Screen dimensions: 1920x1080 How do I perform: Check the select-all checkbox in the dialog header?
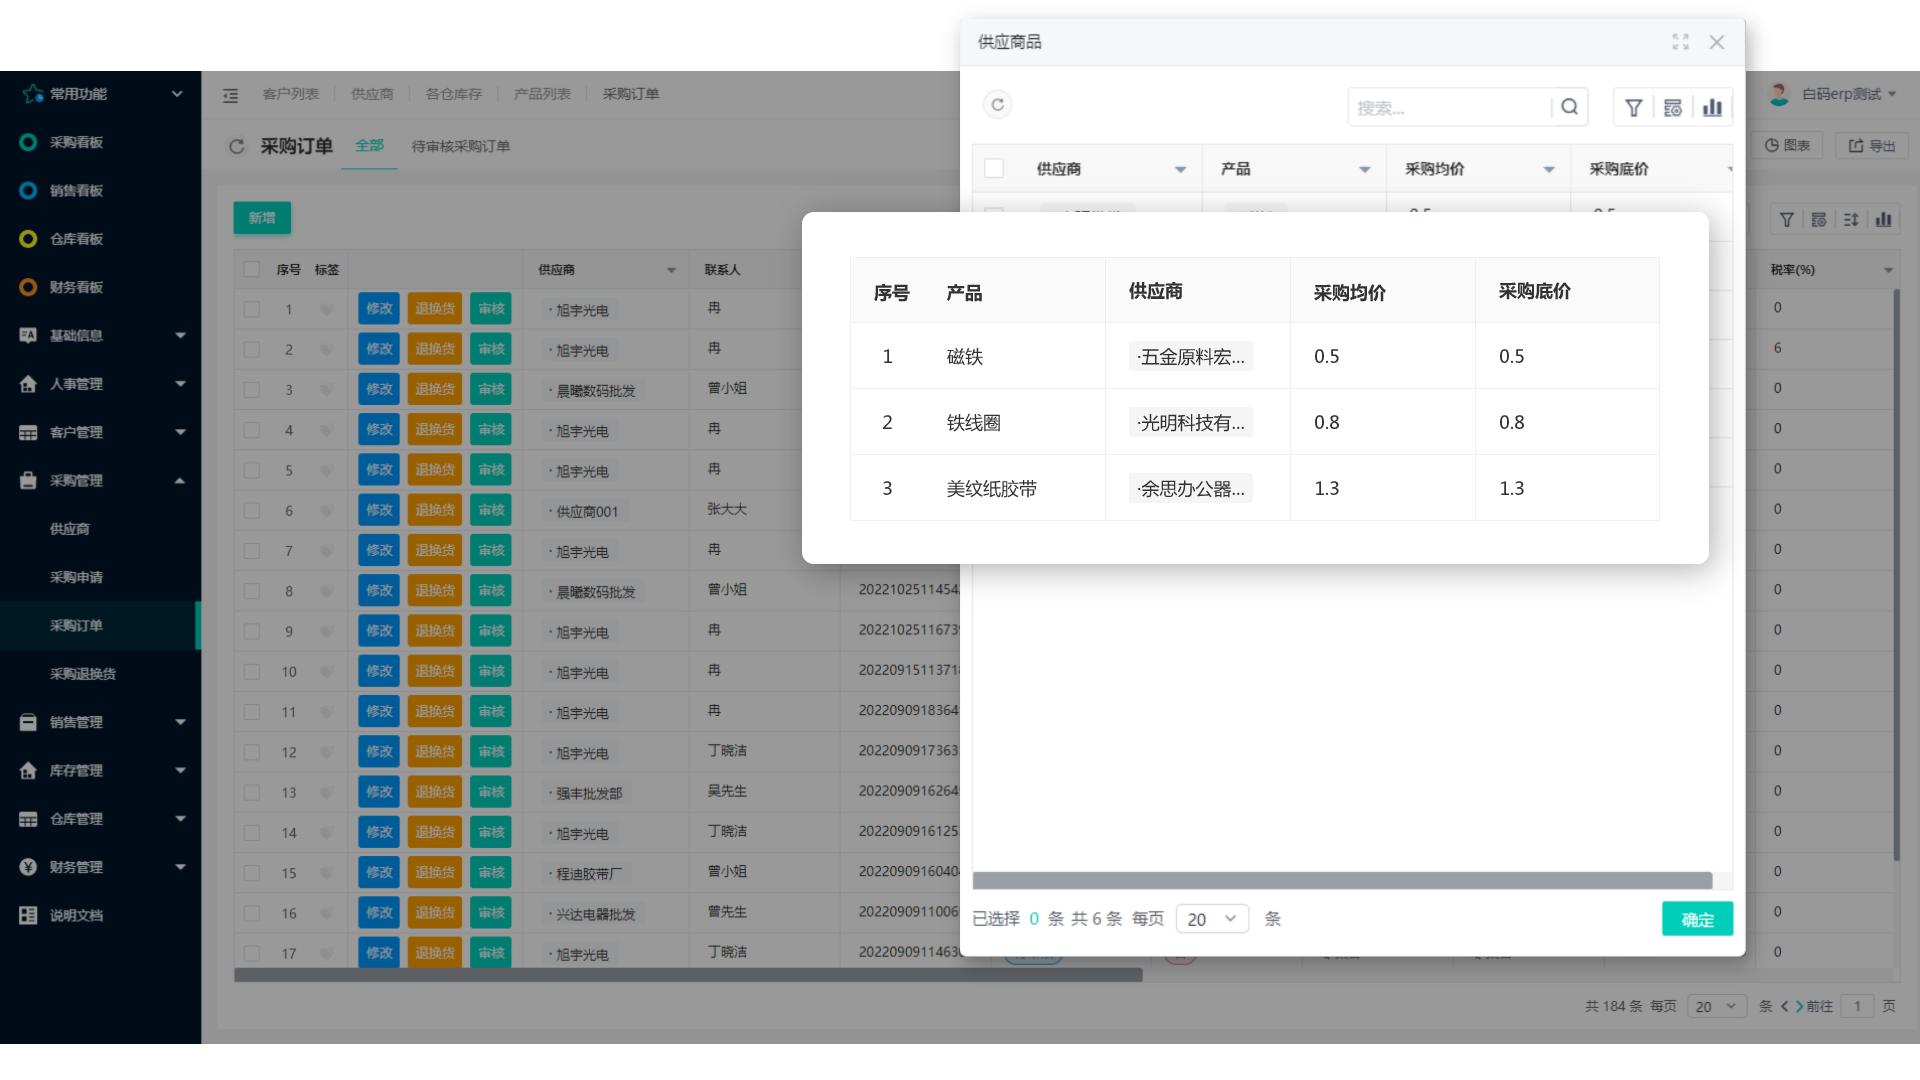point(994,168)
